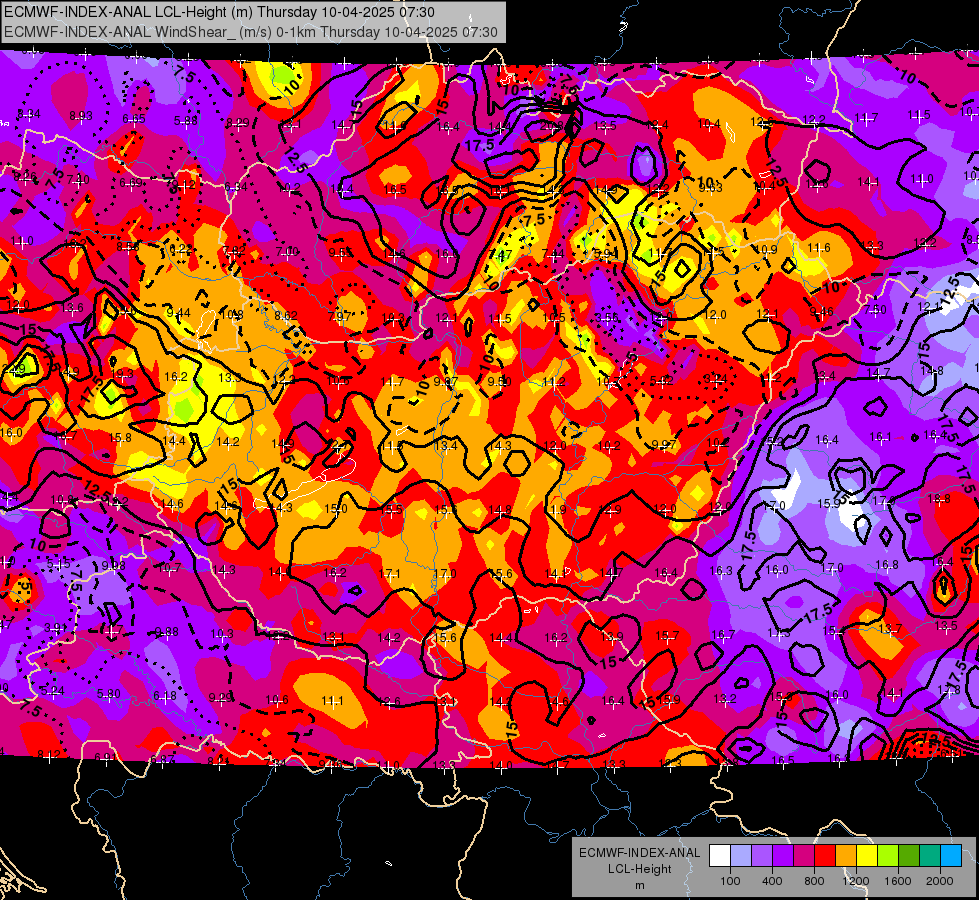Image resolution: width=979 pixels, height=900 pixels.
Task: Click the grid value '7.47'
Action: (501, 254)
